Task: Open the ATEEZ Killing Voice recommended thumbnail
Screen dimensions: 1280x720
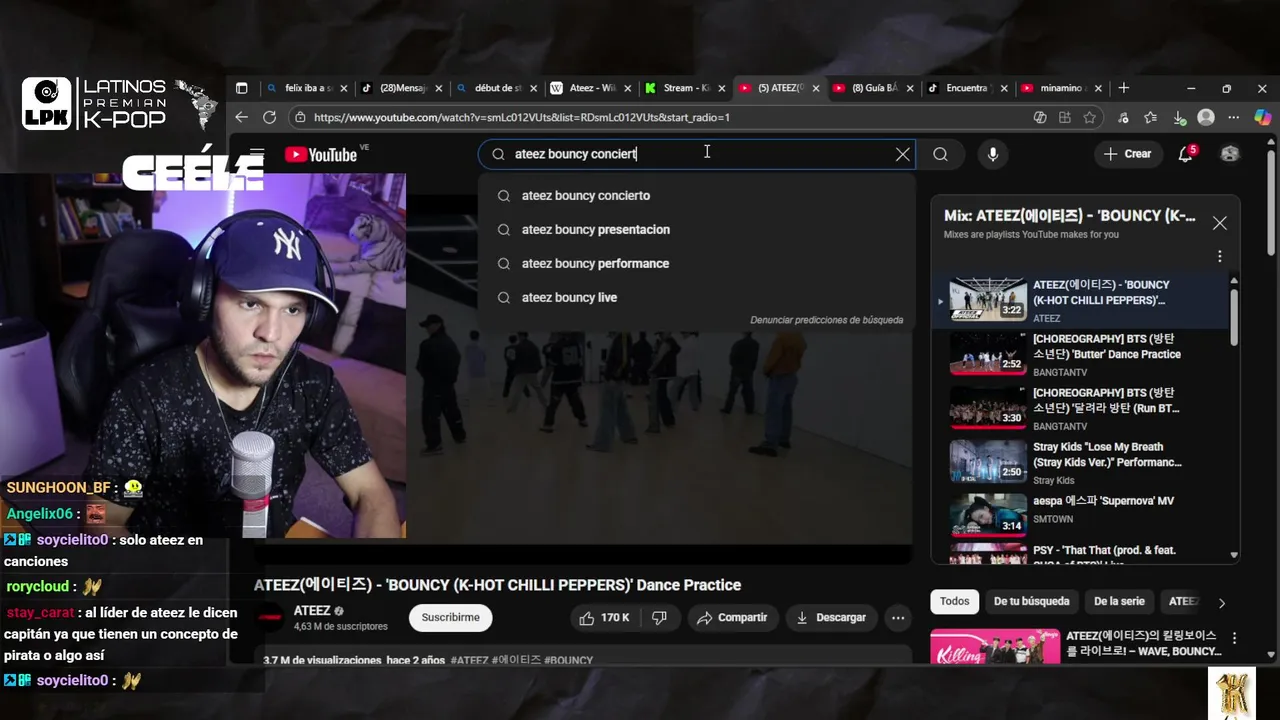Action: tap(994, 647)
